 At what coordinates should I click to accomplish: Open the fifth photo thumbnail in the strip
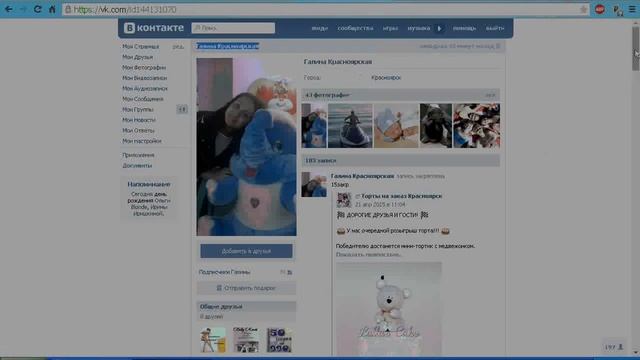point(476,126)
